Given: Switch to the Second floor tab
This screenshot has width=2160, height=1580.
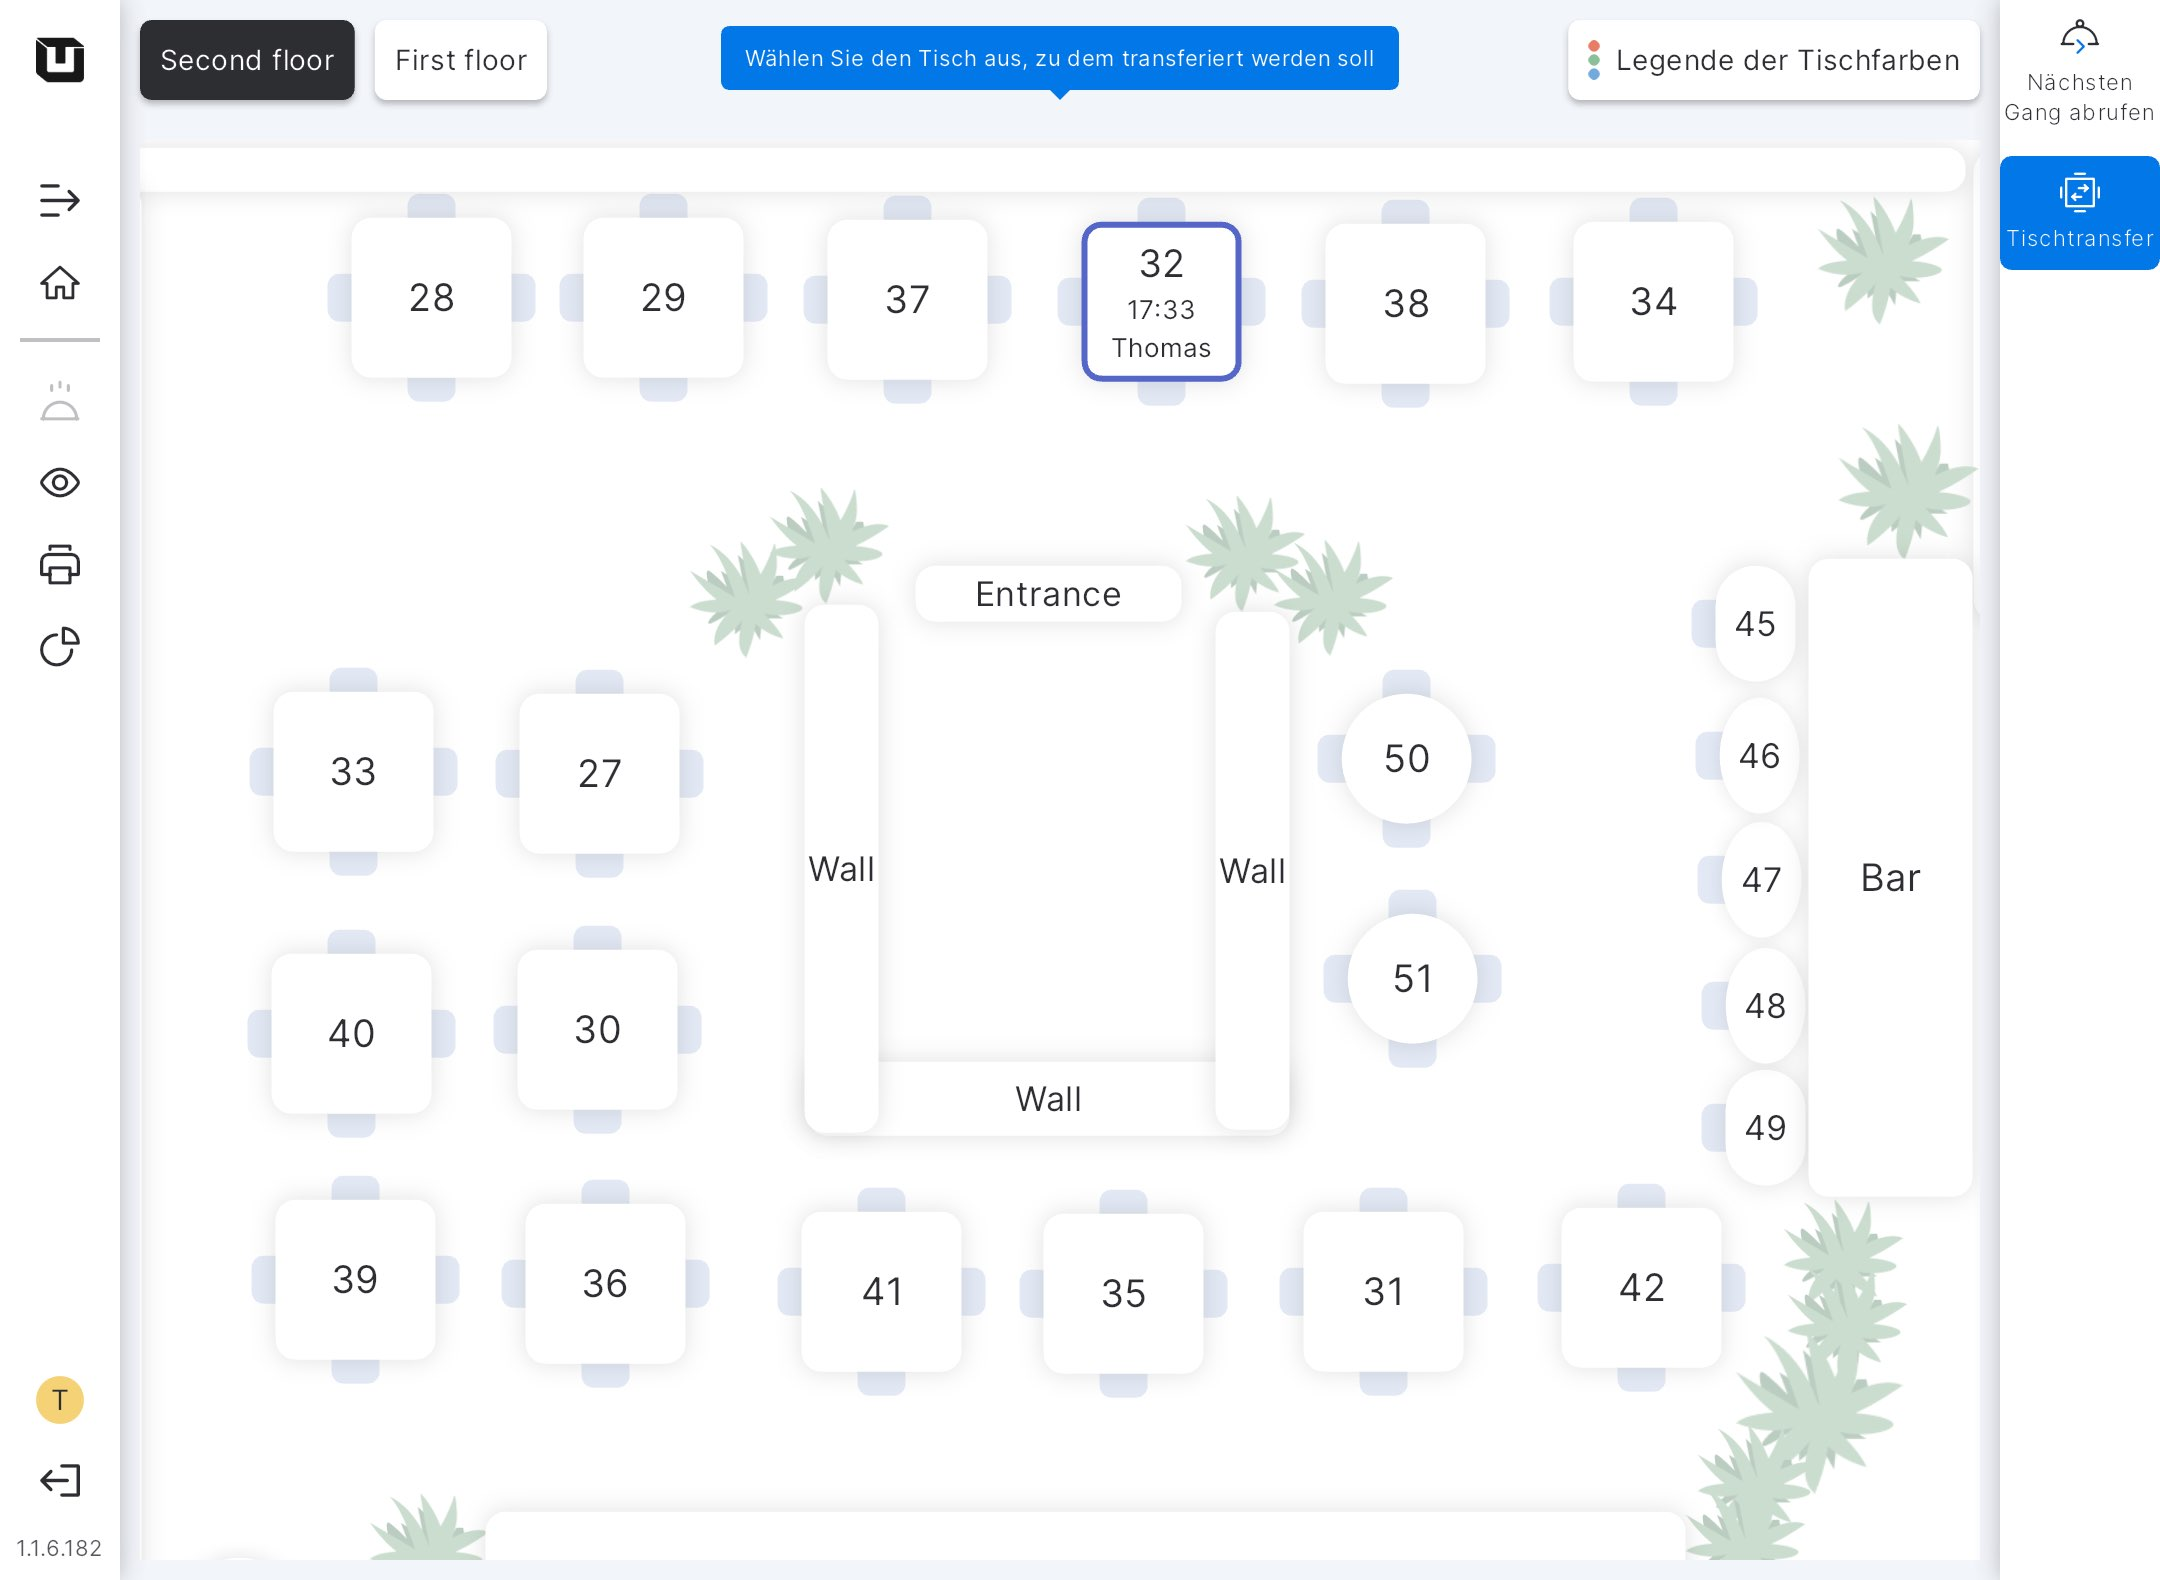Looking at the screenshot, I should (247, 60).
